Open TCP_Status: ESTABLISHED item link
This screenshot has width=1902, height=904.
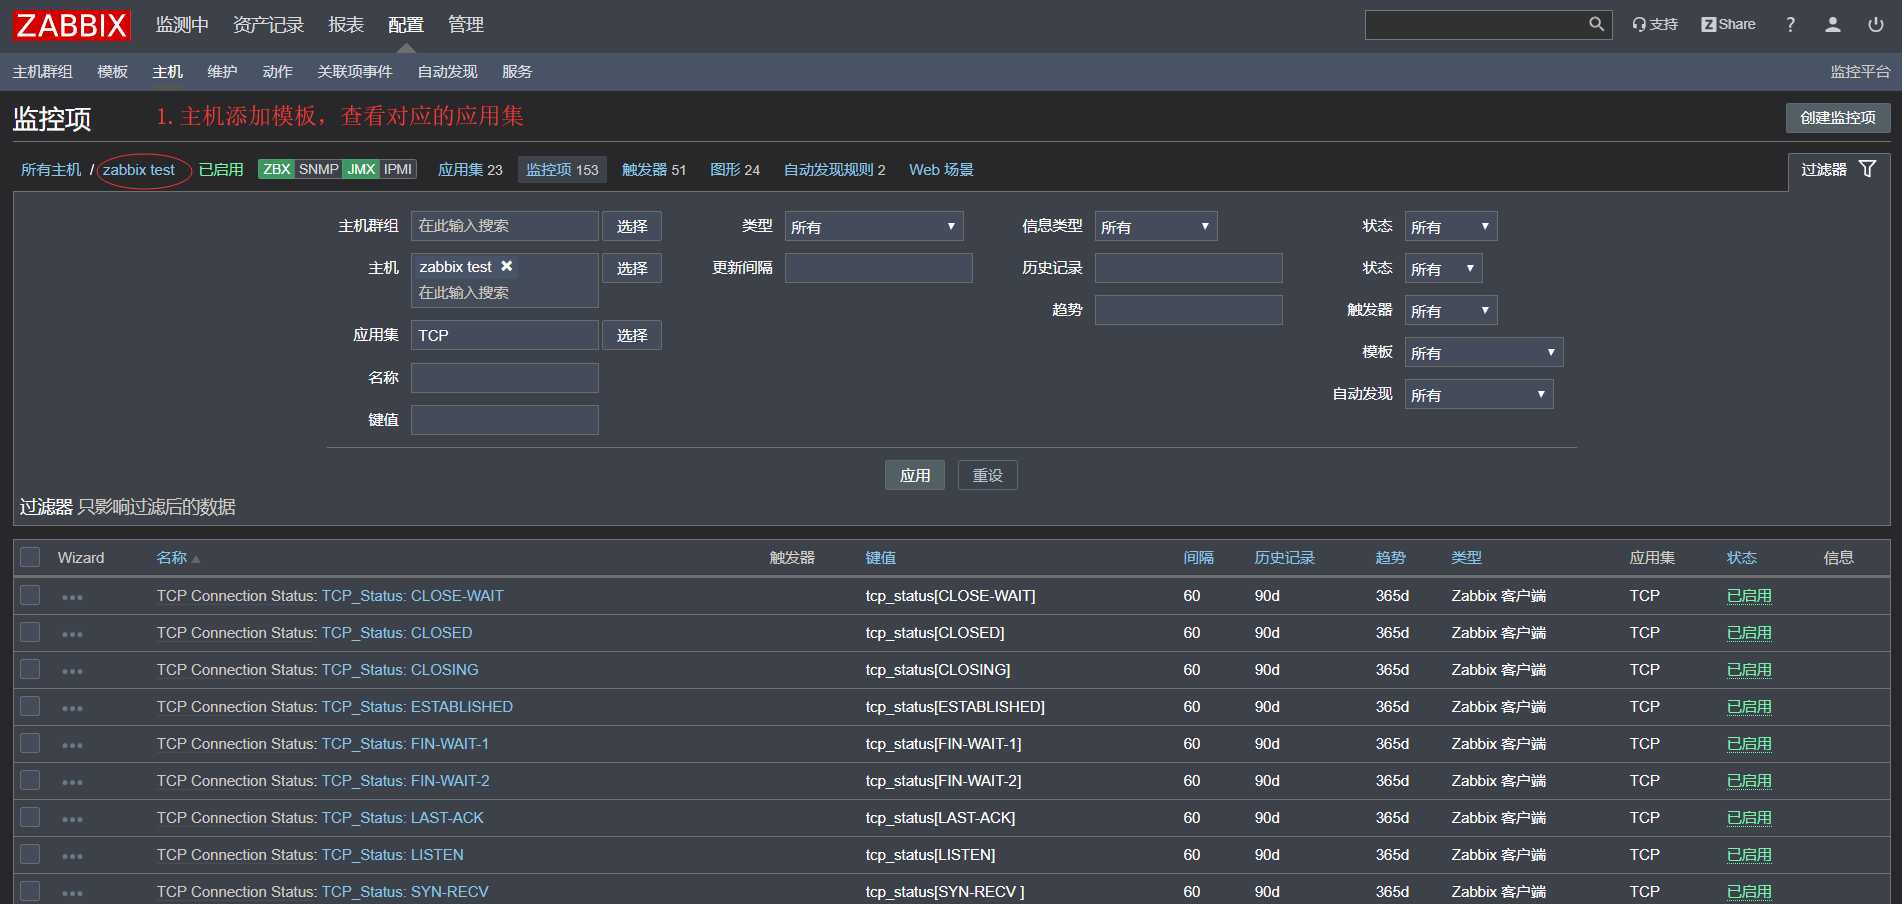(417, 706)
